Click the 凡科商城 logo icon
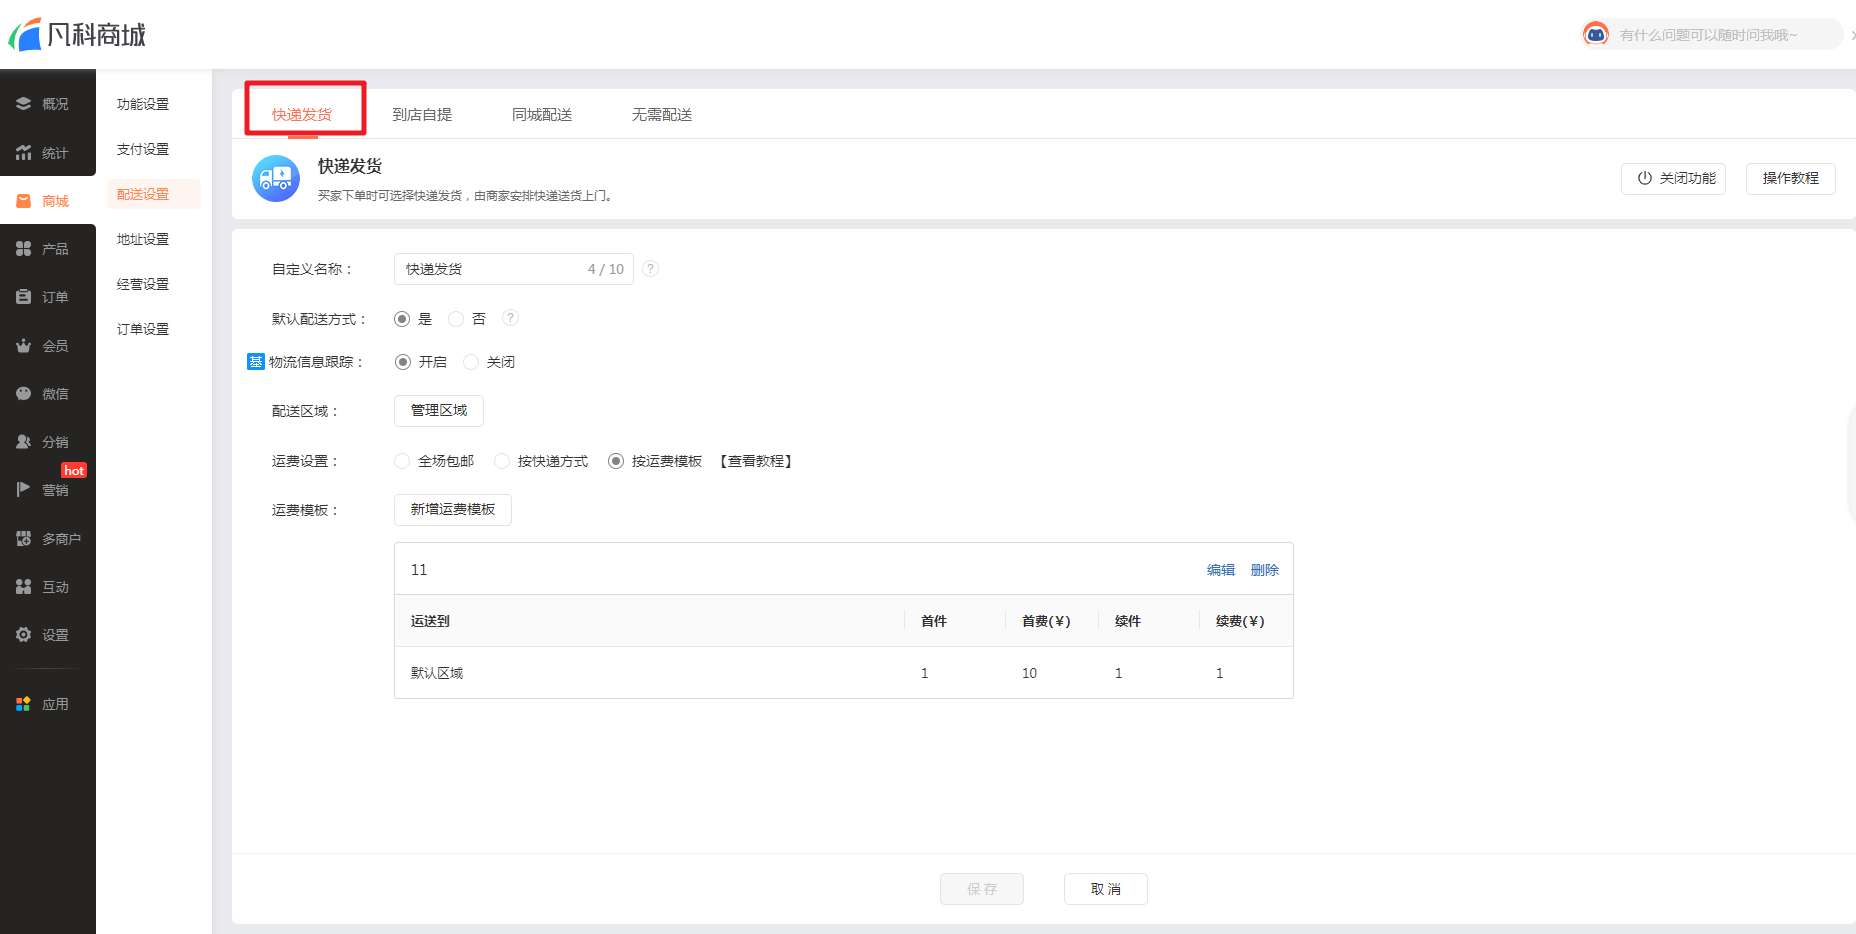Screen dimensions: 1856x934 pos(25,34)
